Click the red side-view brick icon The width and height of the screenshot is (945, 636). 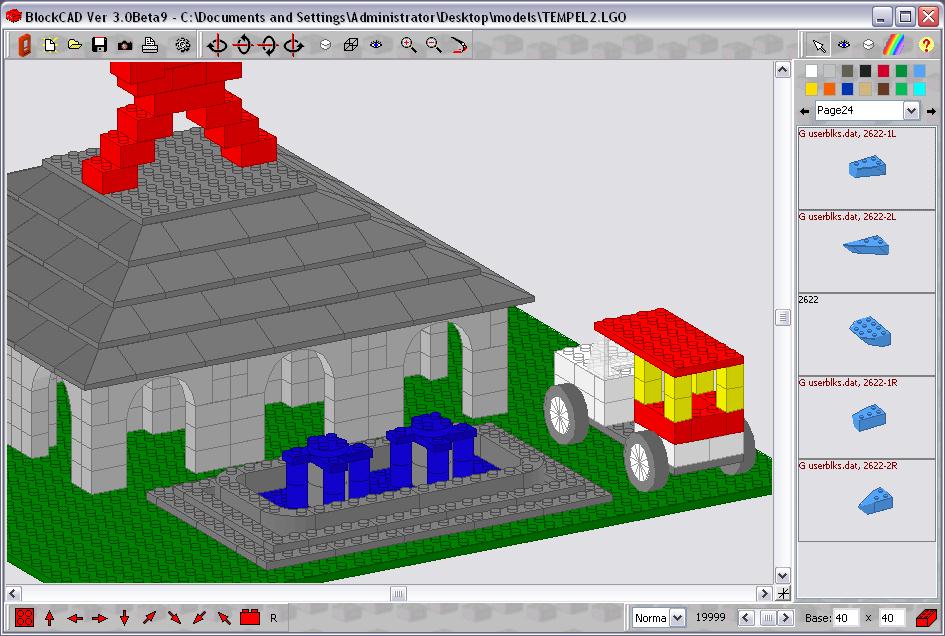tap(250, 617)
